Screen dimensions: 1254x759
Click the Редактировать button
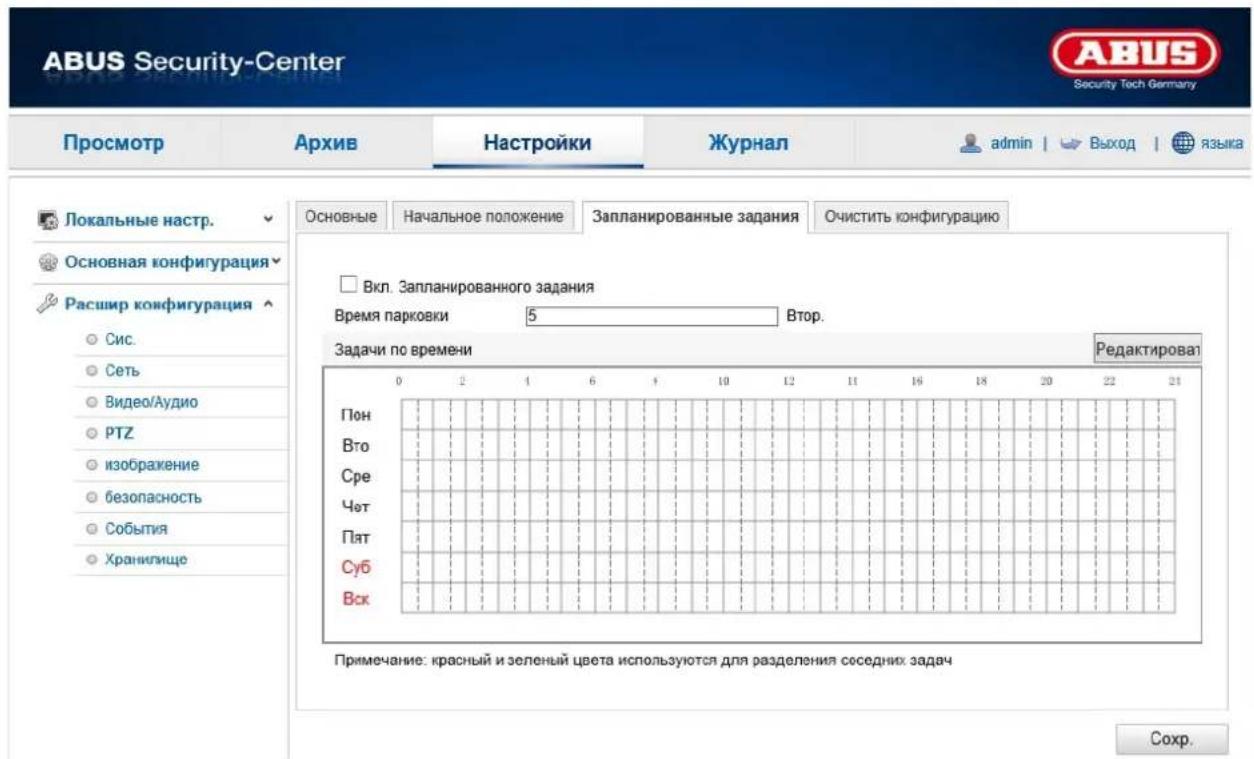coord(1148,349)
